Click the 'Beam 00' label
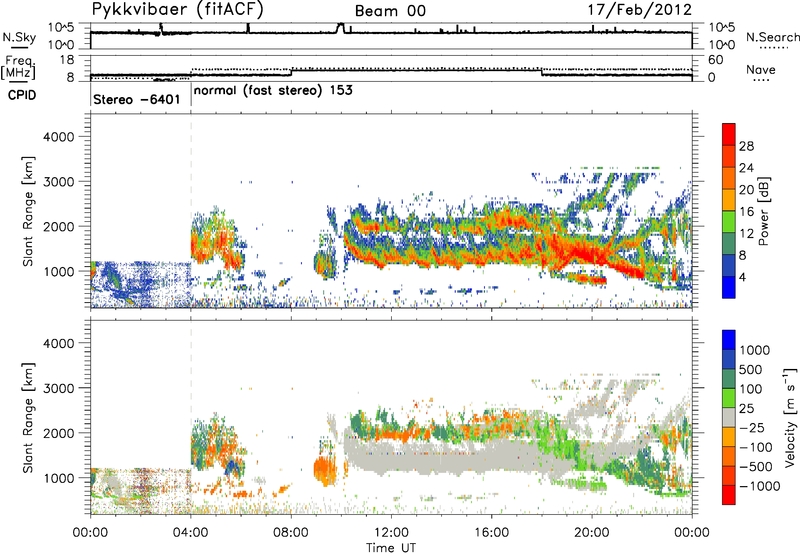This screenshot has height=554, width=800. 390,11
